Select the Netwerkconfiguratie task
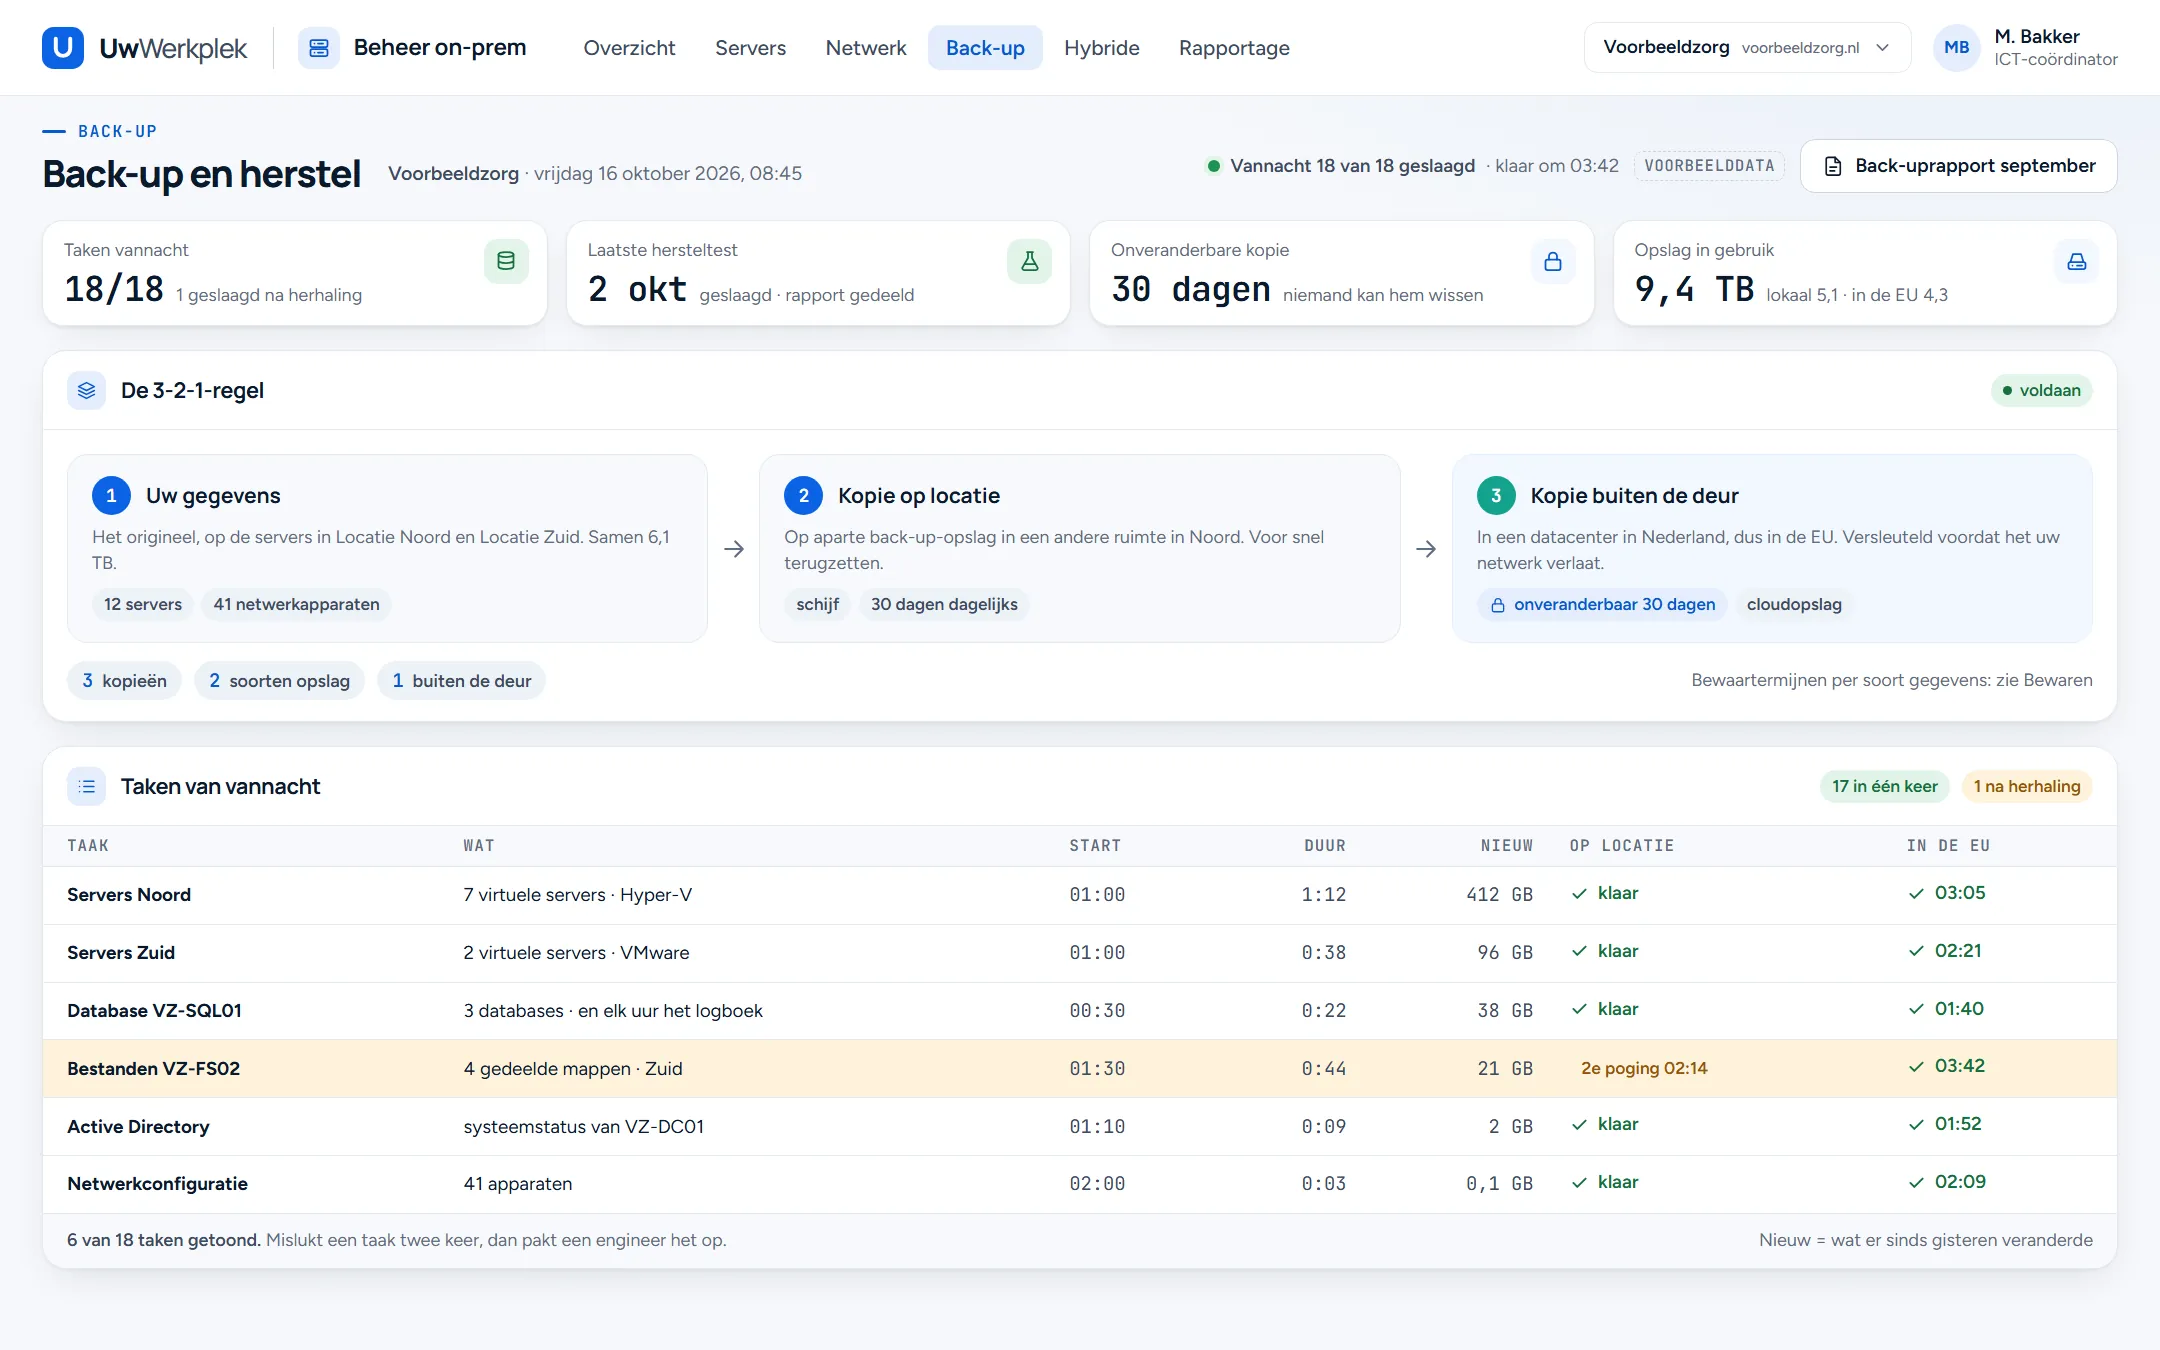The height and width of the screenshot is (1350, 2160). tap(1080, 1184)
